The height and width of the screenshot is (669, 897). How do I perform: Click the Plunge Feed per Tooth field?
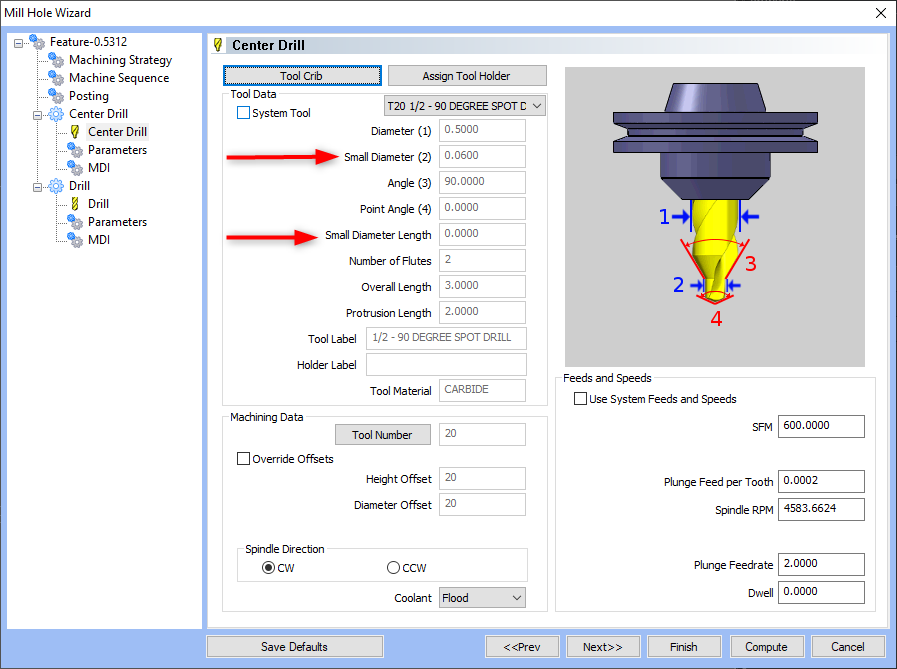pos(821,481)
